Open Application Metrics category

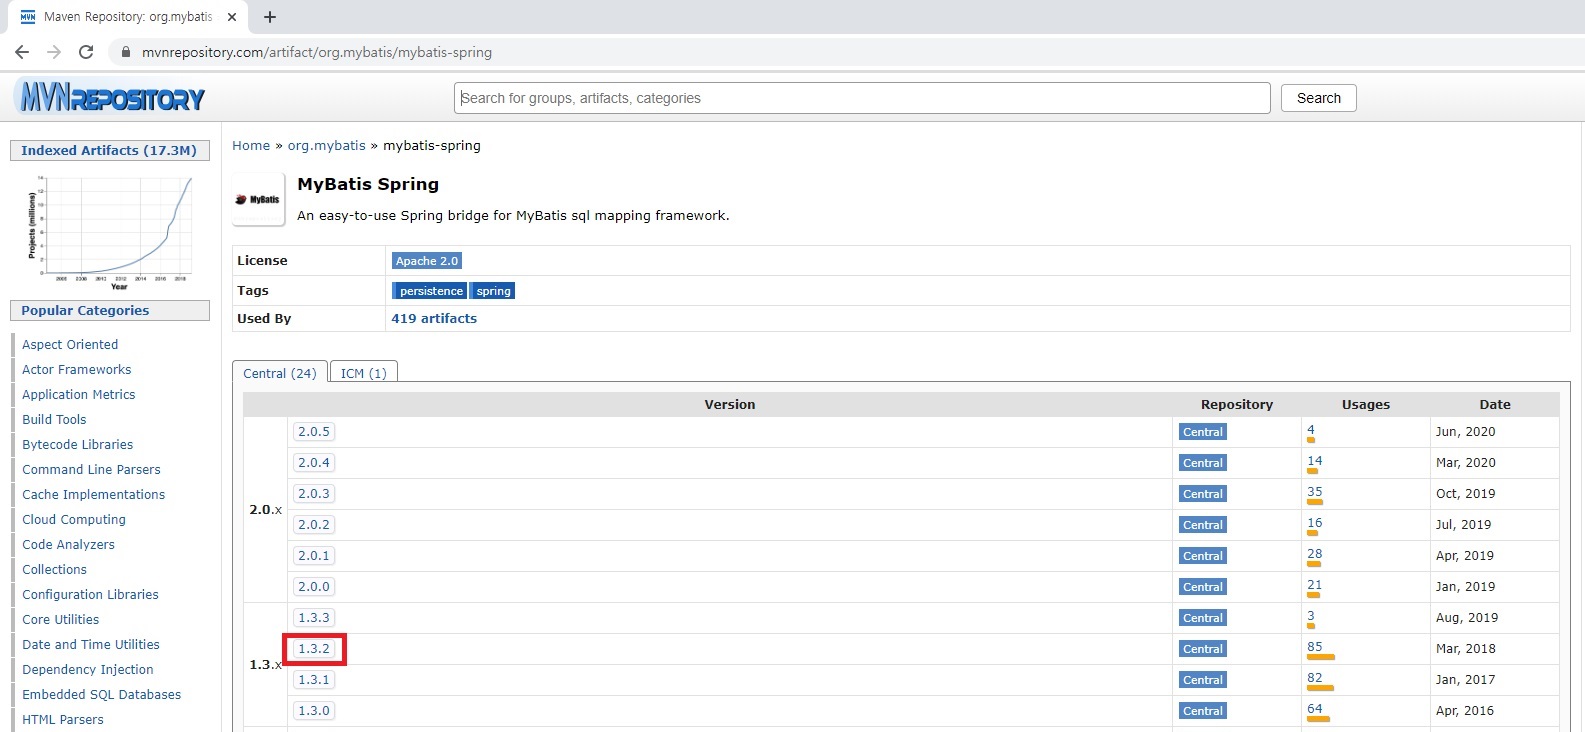click(x=79, y=395)
